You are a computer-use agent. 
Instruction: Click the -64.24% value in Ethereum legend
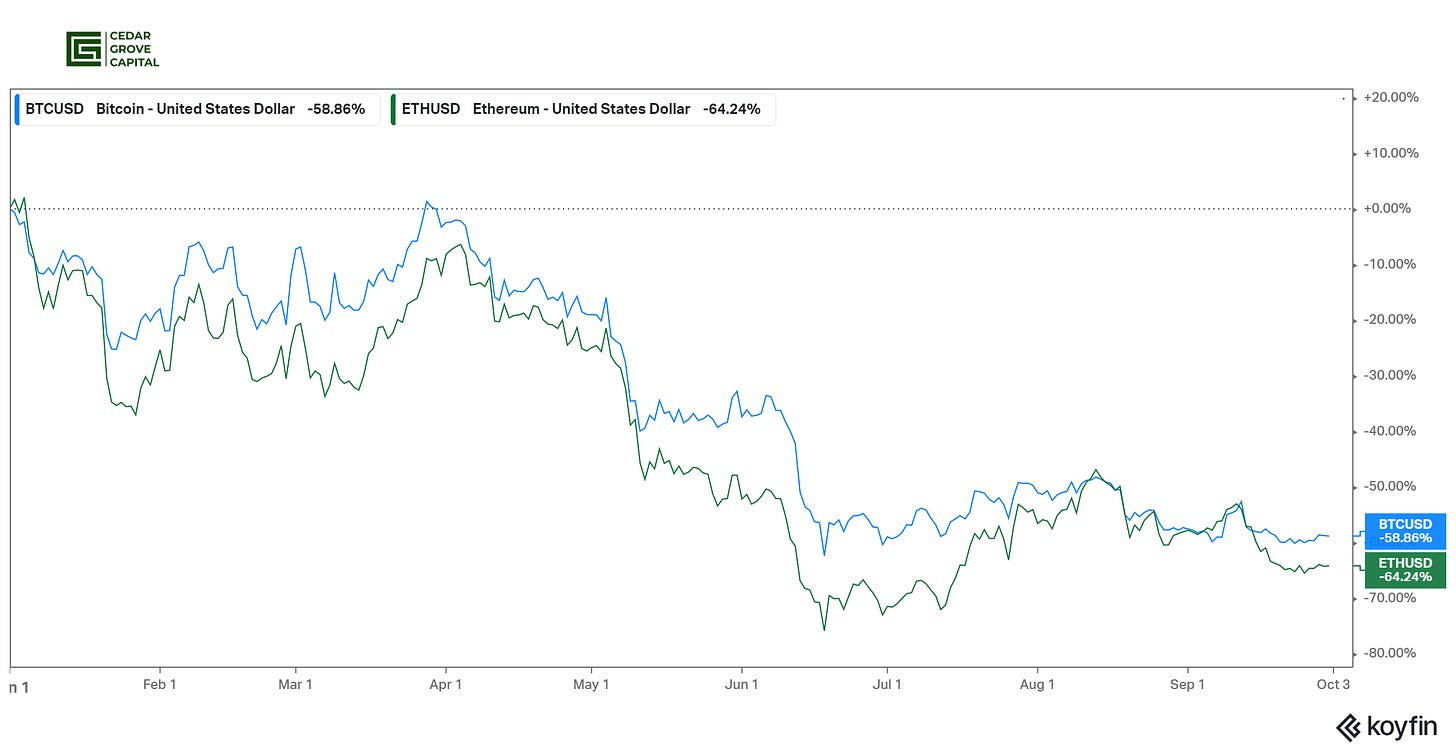[x=730, y=109]
